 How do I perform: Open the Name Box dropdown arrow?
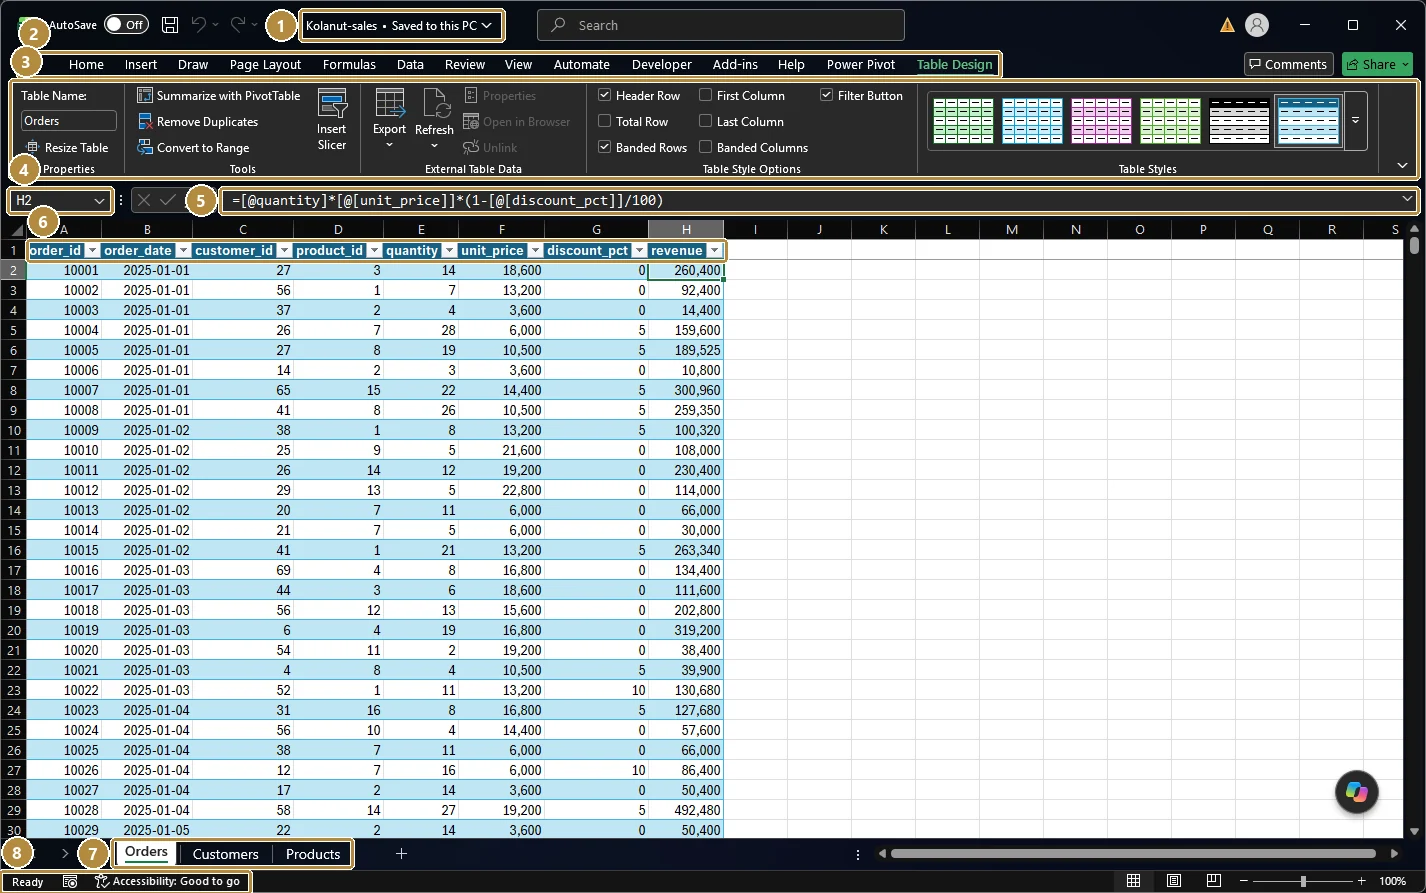pyautogui.click(x=99, y=201)
